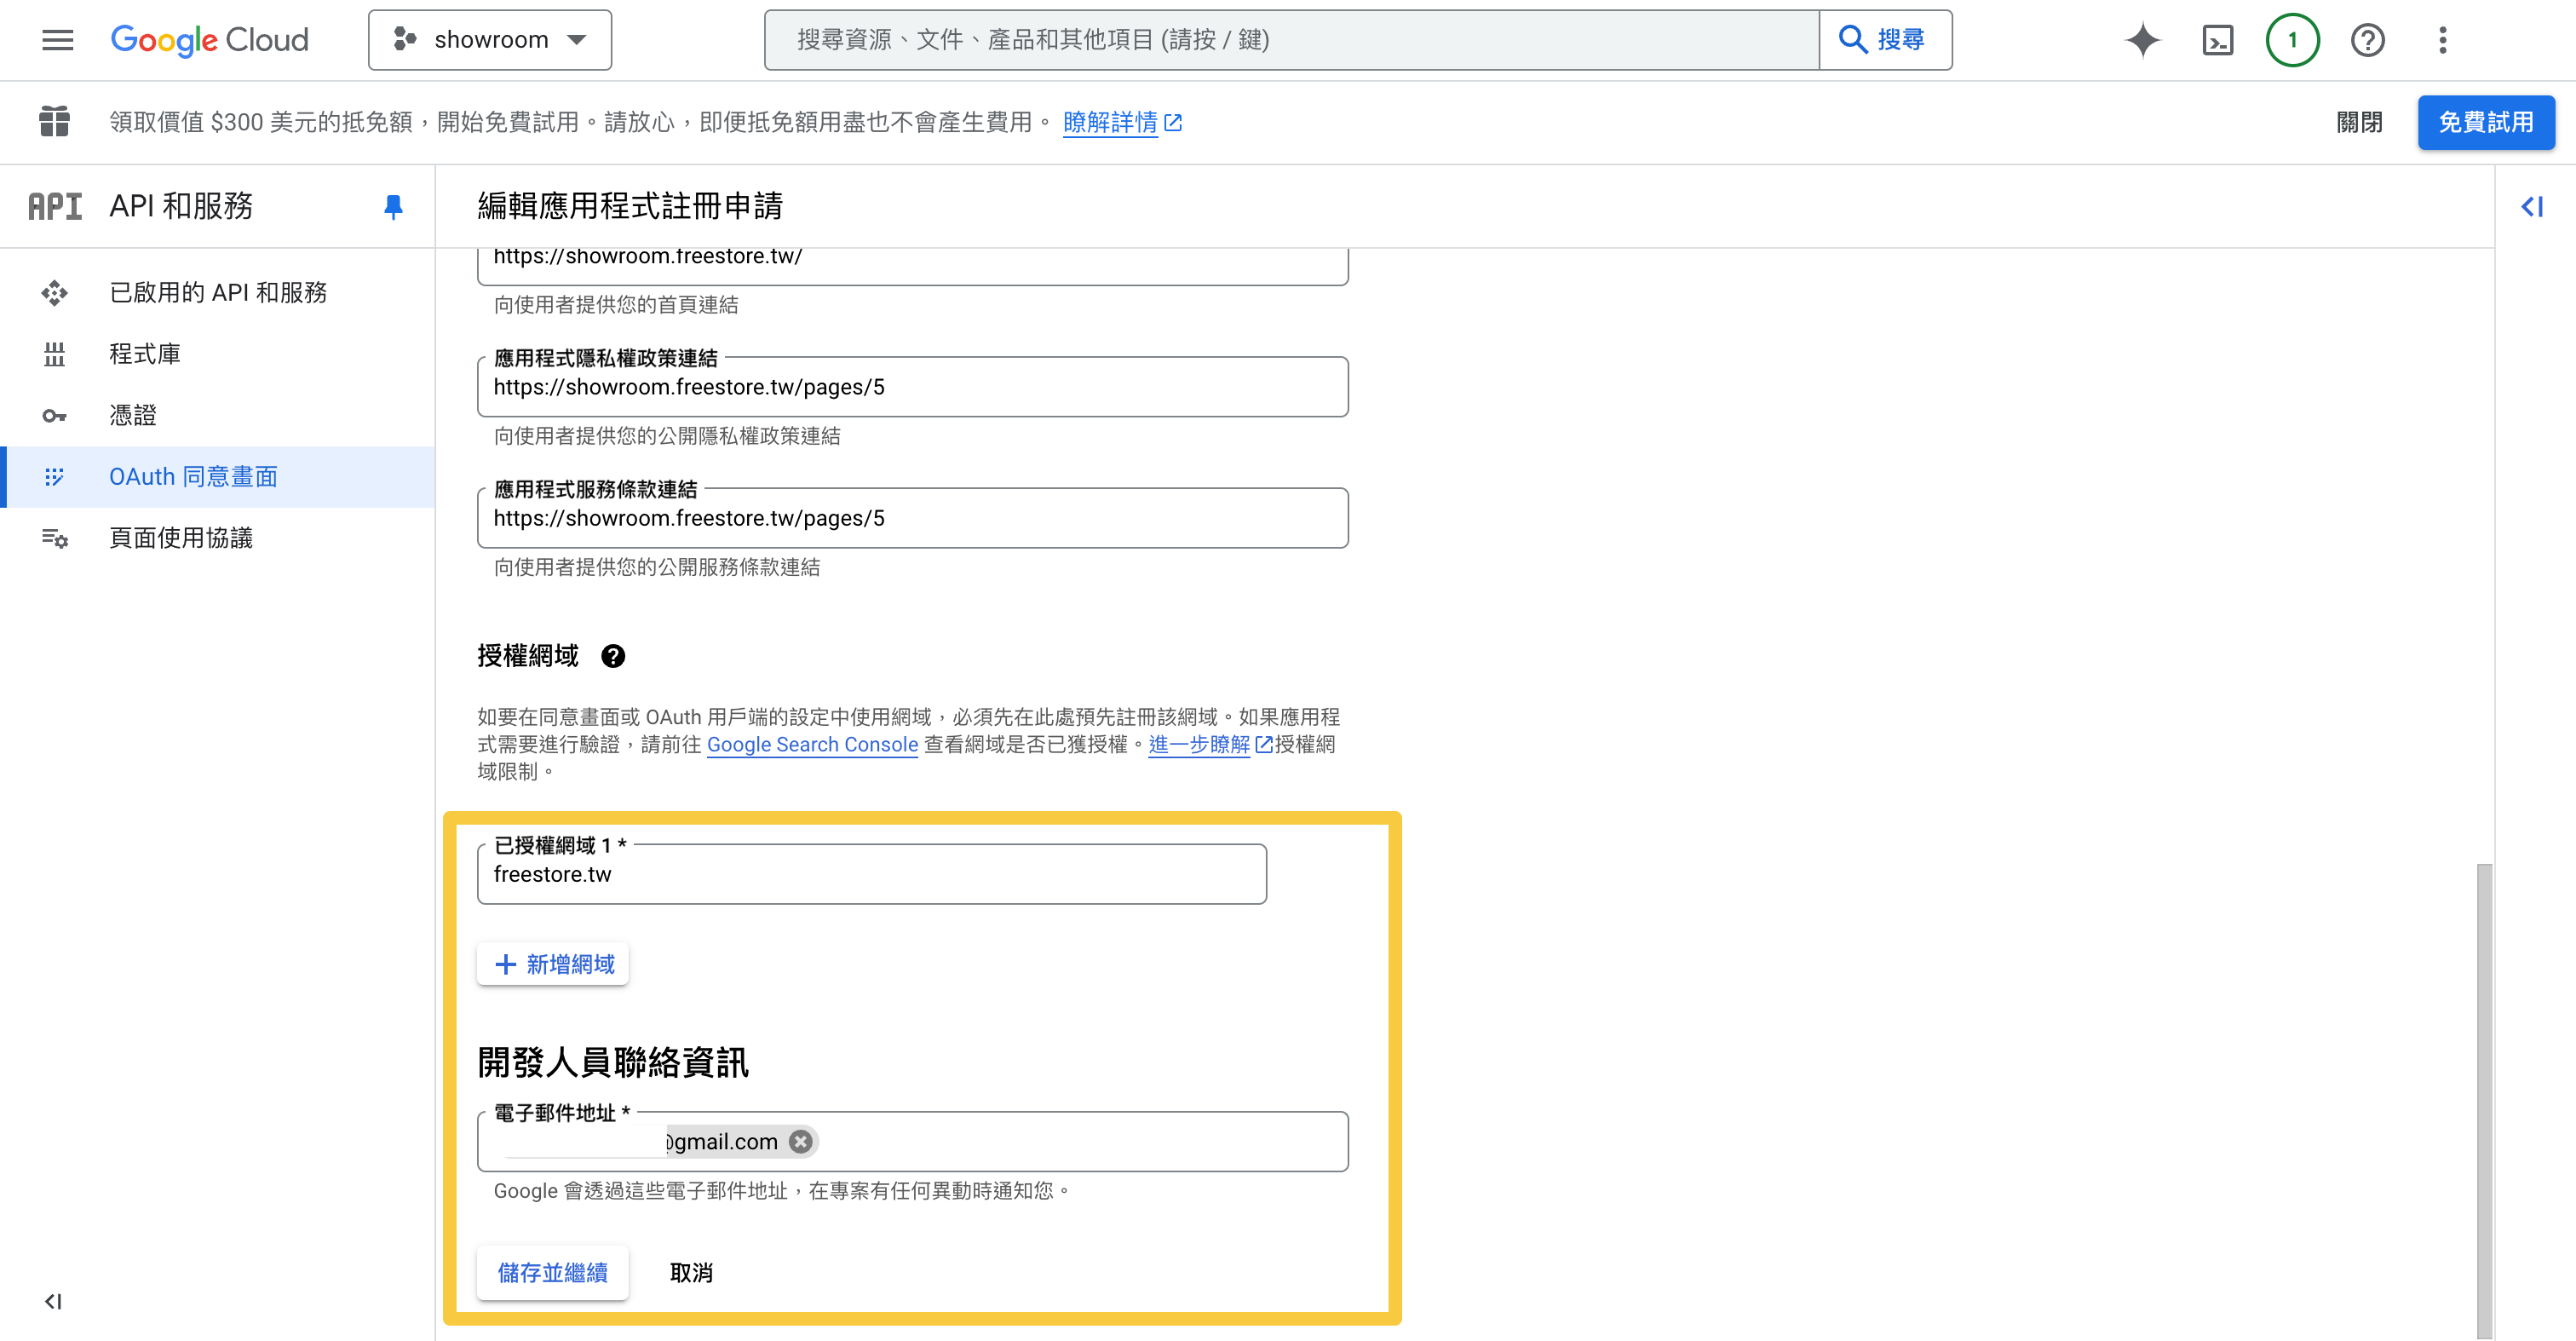Open the showroom project selector dropdown

point(490,40)
